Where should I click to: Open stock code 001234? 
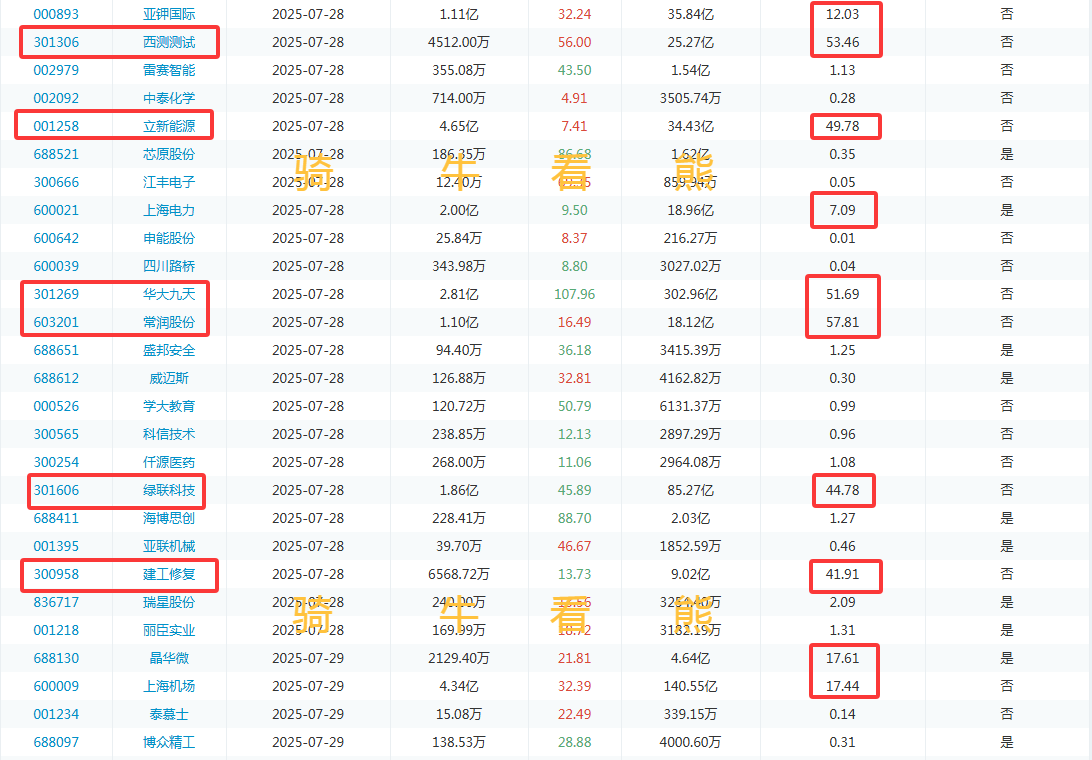[x=56, y=714]
